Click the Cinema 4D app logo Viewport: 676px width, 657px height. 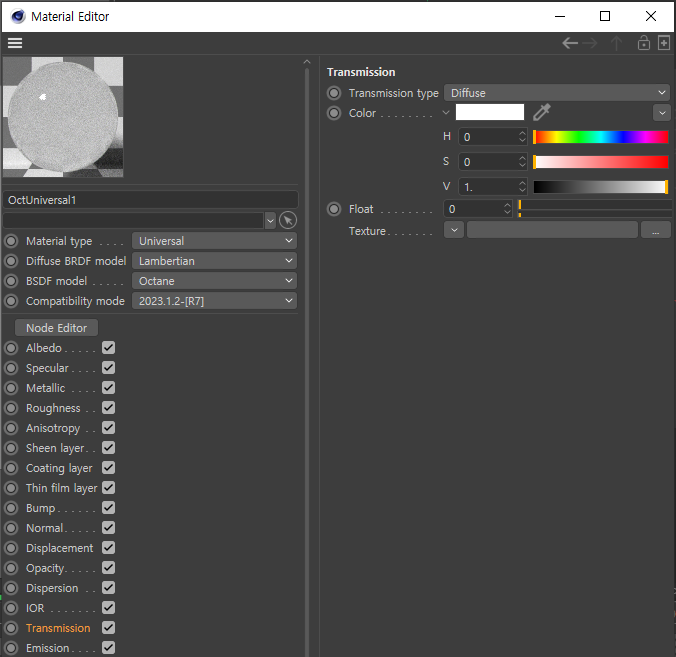(x=18, y=16)
